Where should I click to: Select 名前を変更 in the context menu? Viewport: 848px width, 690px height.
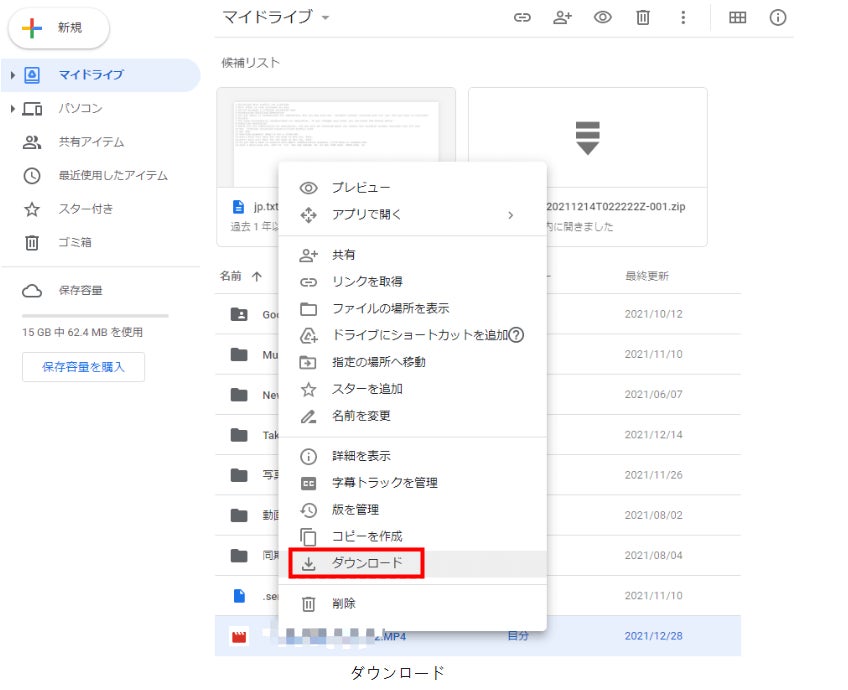point(413,416)
